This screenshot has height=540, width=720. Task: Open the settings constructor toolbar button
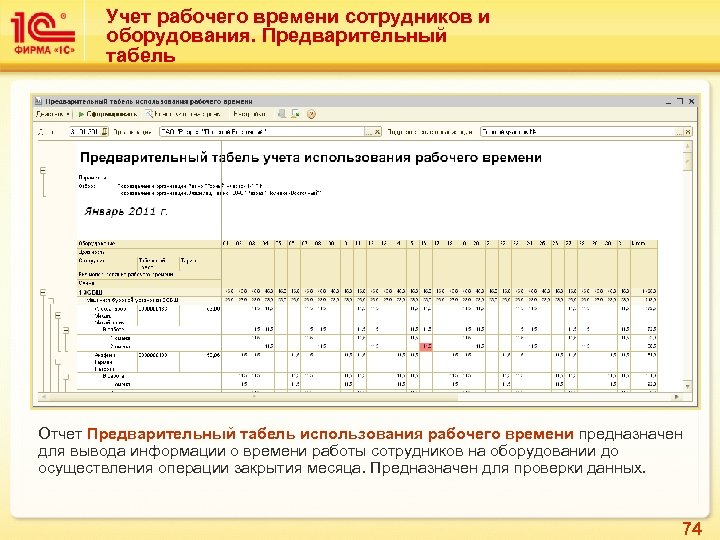tap(183, 114)
